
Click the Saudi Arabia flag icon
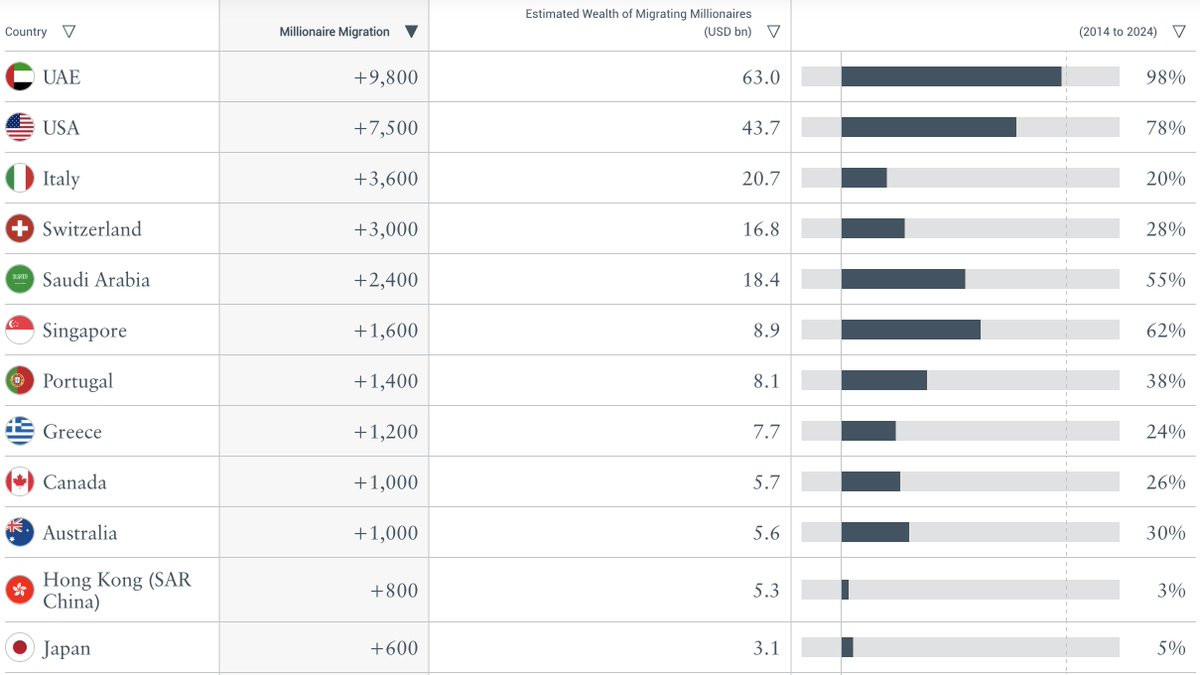click(20, 280)
